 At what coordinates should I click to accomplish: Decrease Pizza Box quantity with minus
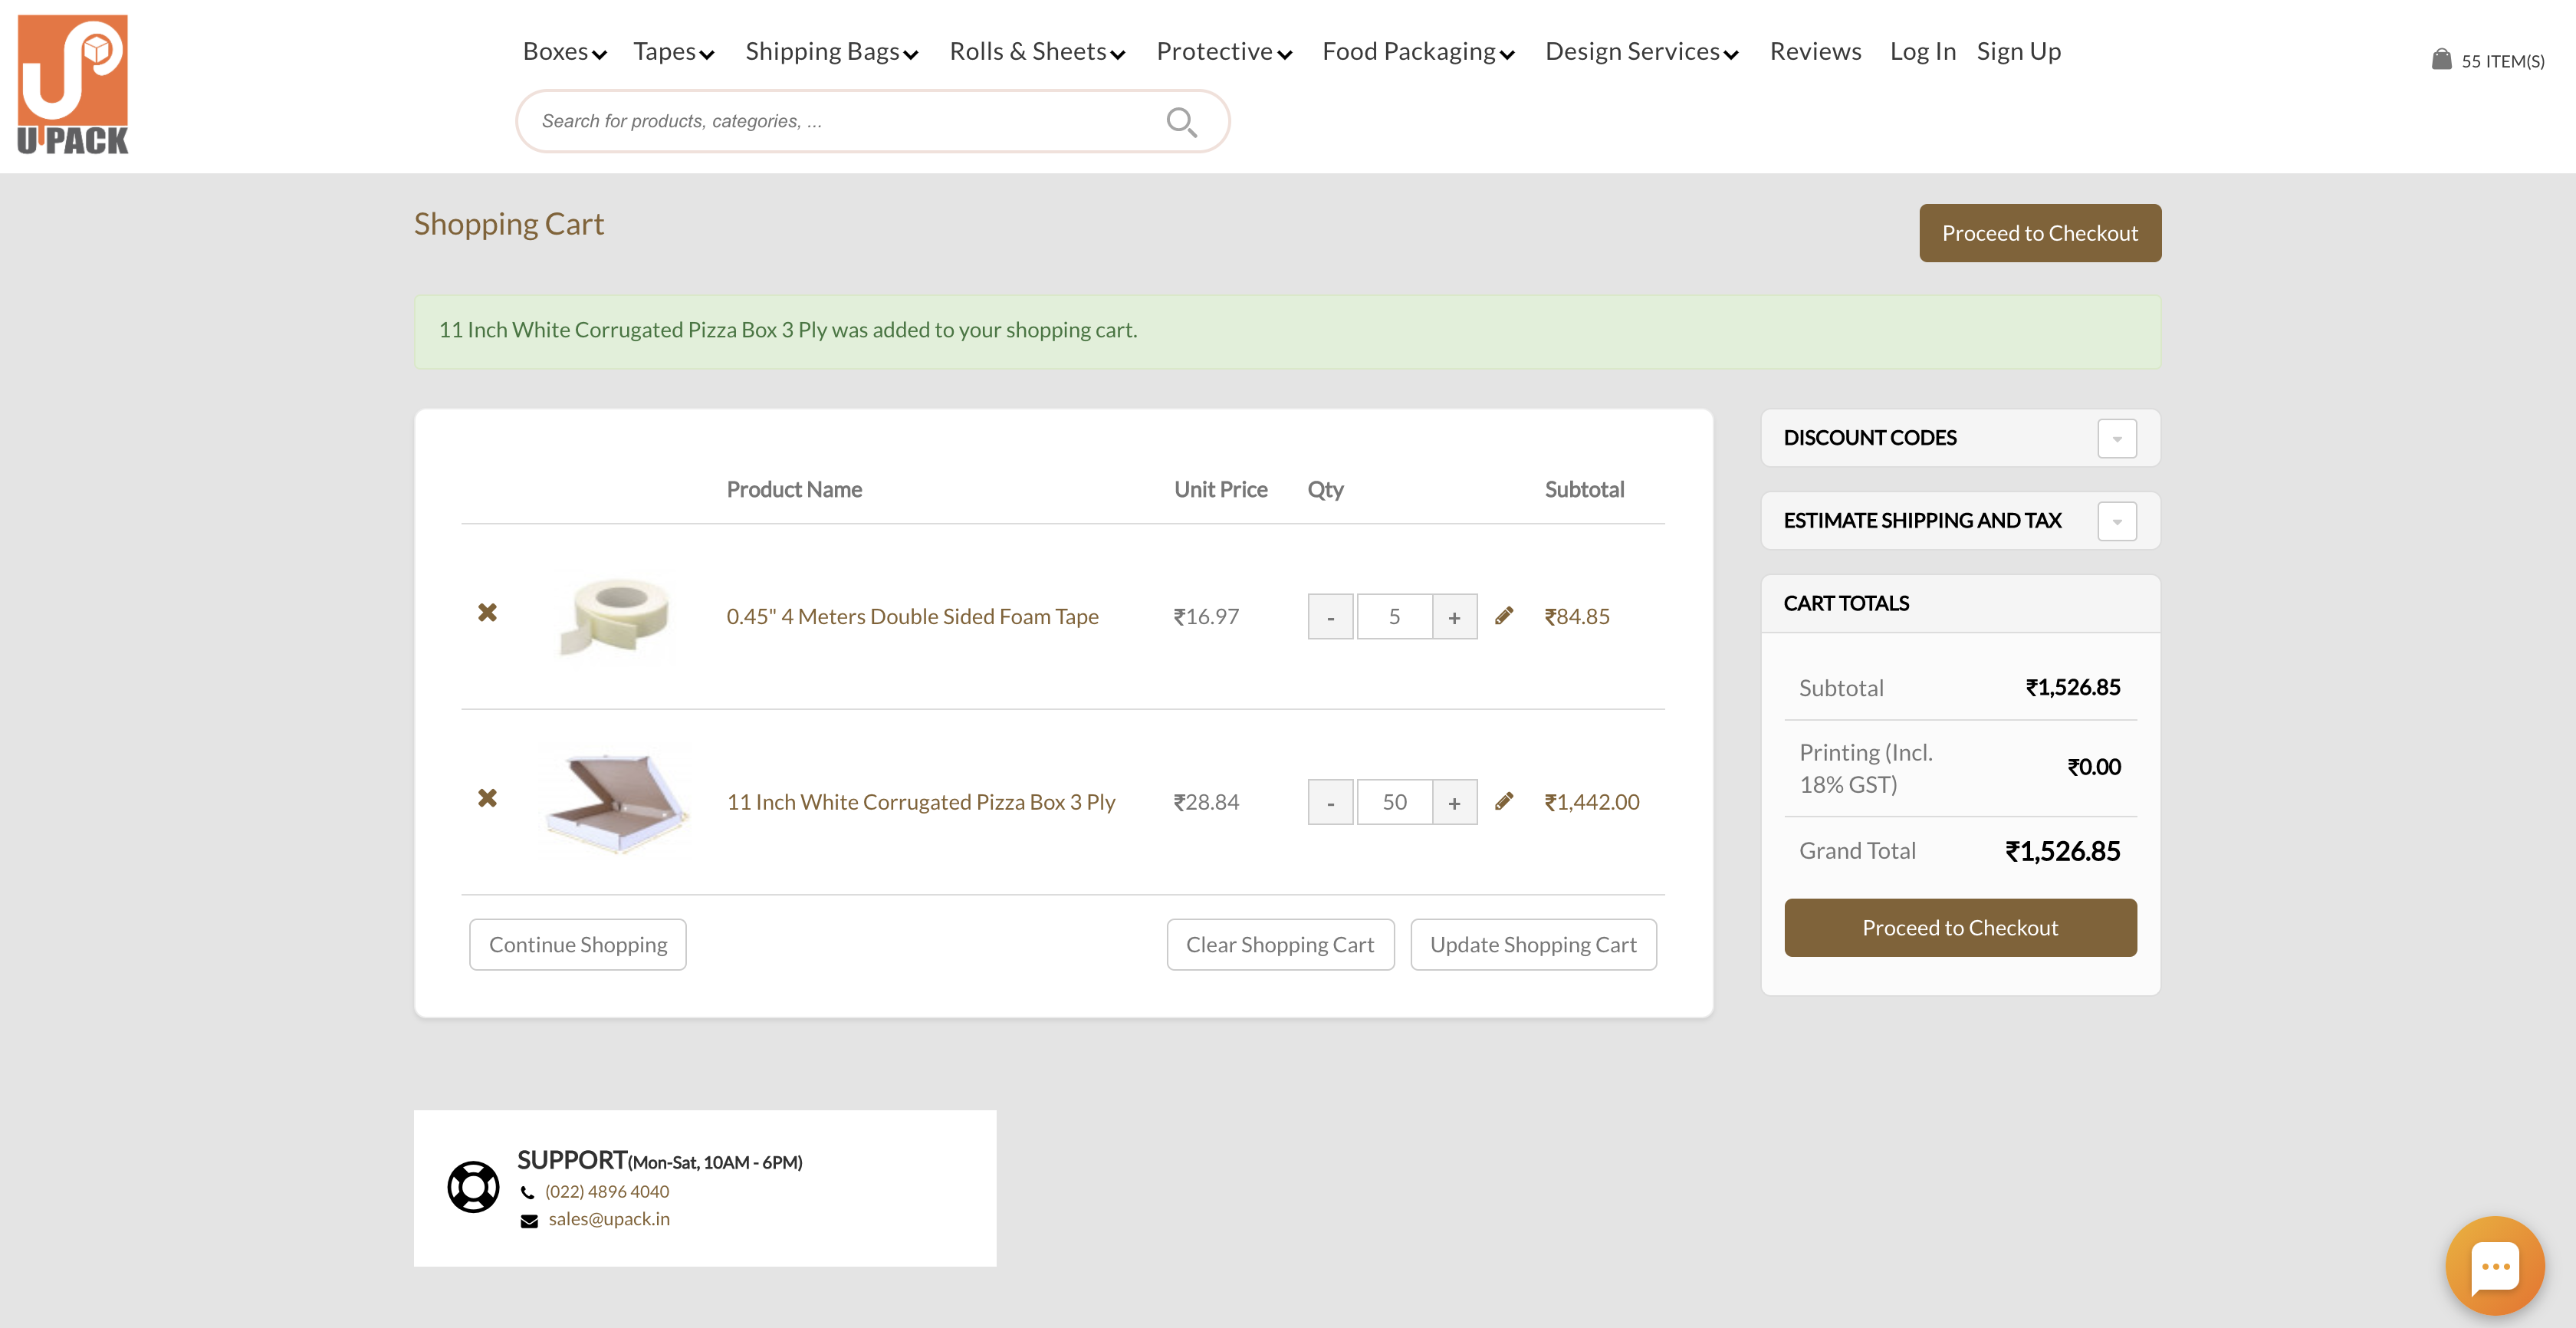pos(1330,802)
